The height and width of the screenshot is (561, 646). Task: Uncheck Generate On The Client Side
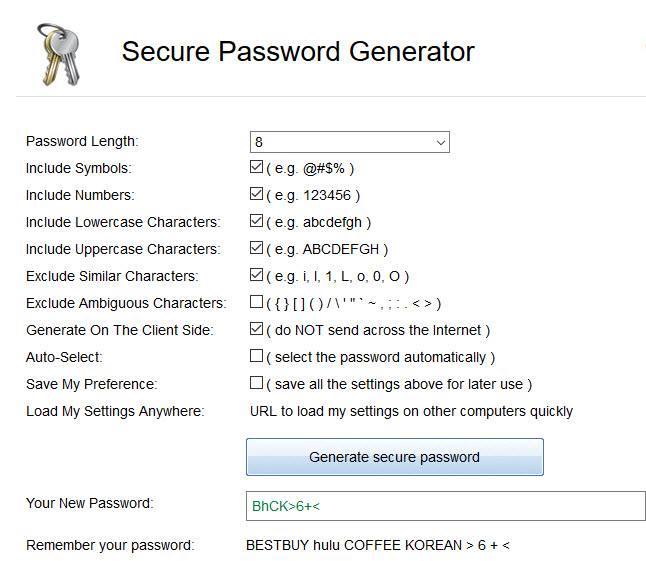(x=256, y=329)
